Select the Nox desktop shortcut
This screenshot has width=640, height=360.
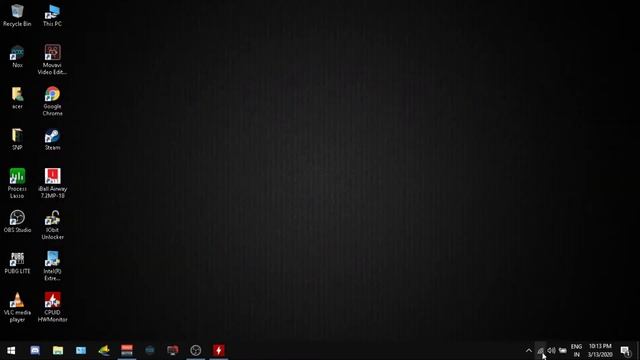[17, 57]
